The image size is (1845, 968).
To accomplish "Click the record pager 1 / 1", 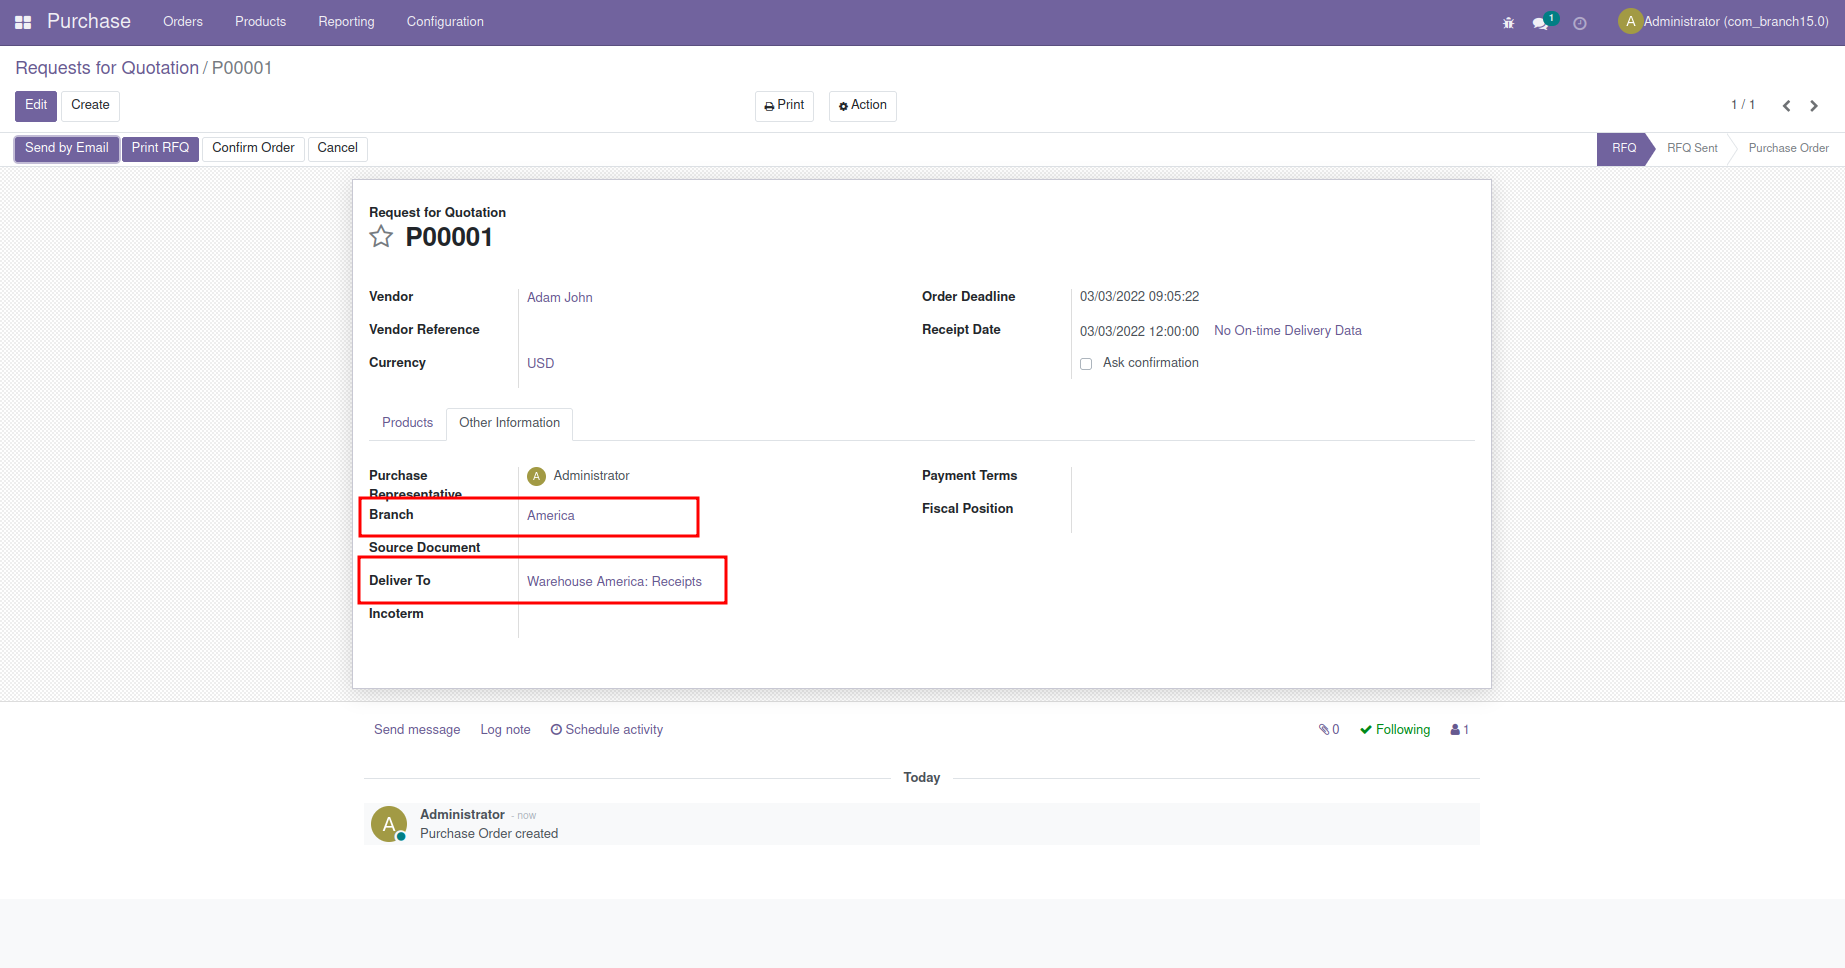I will pyautogui.click(x=1743, y=105).
